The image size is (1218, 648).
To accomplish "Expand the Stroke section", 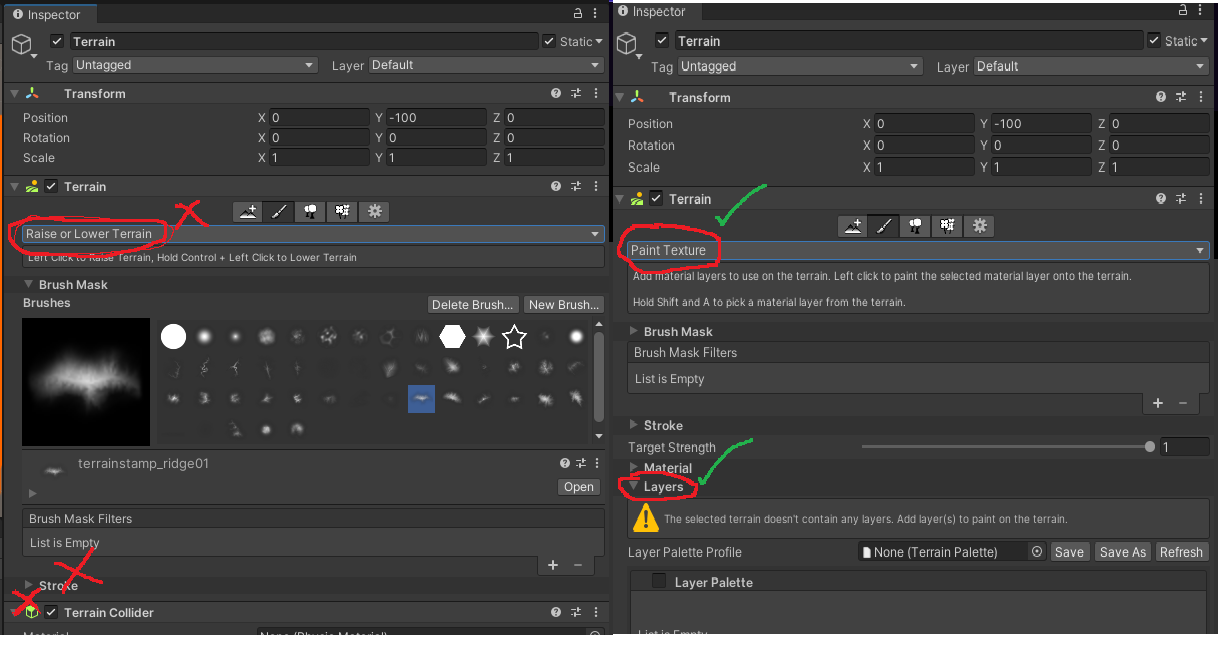I will tap(57, 585).
